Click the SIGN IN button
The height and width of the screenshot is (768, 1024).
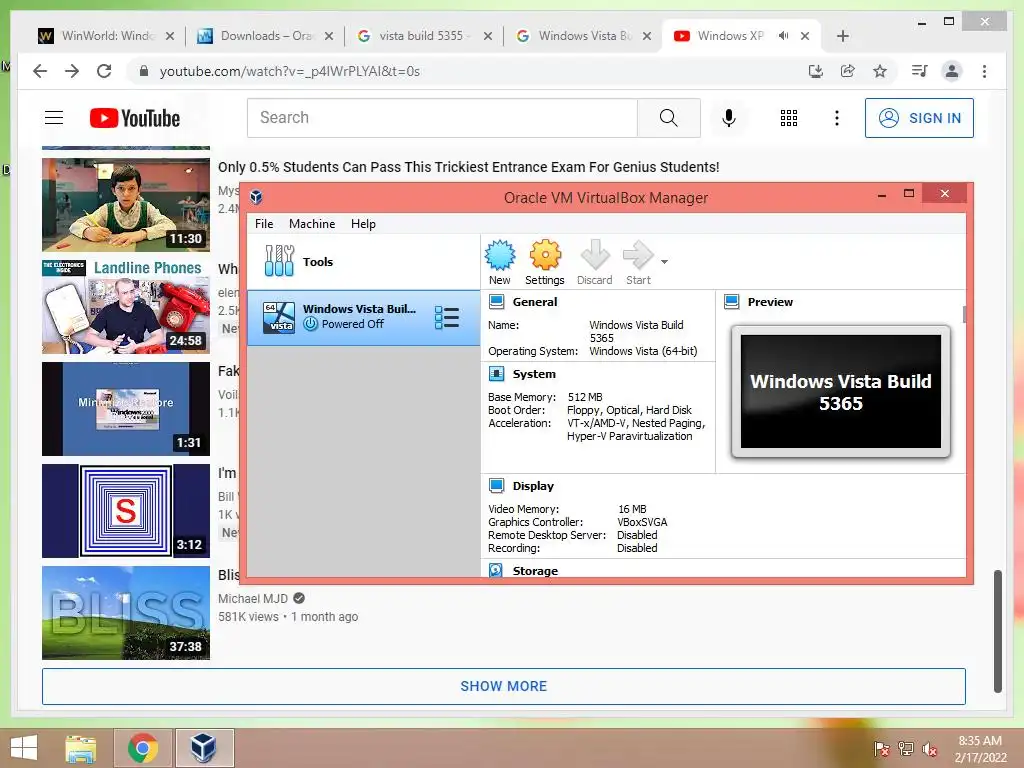click(x=919, y=118)
